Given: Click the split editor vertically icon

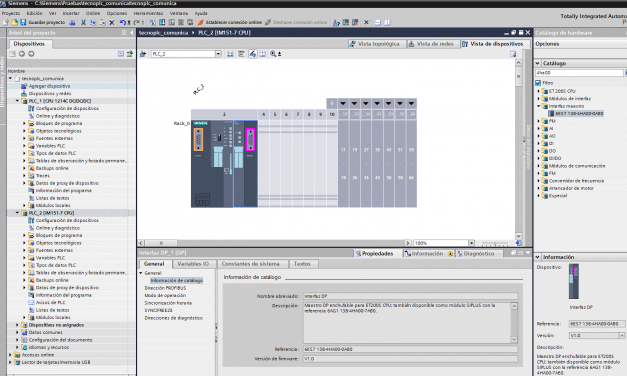Looking at the screenshot, I should [x=387, y=22].
